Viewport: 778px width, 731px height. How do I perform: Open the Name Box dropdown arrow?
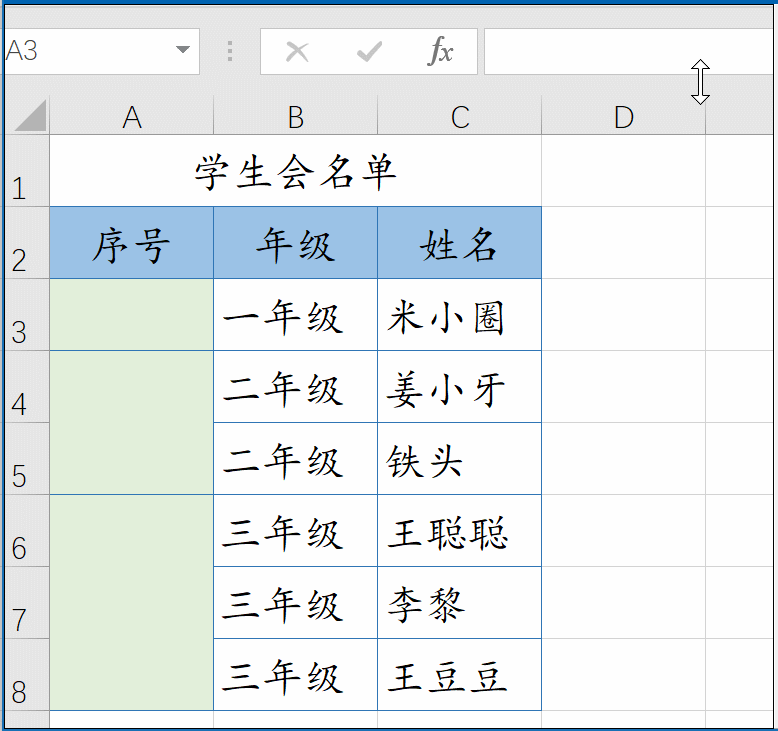tap(183, 50)
